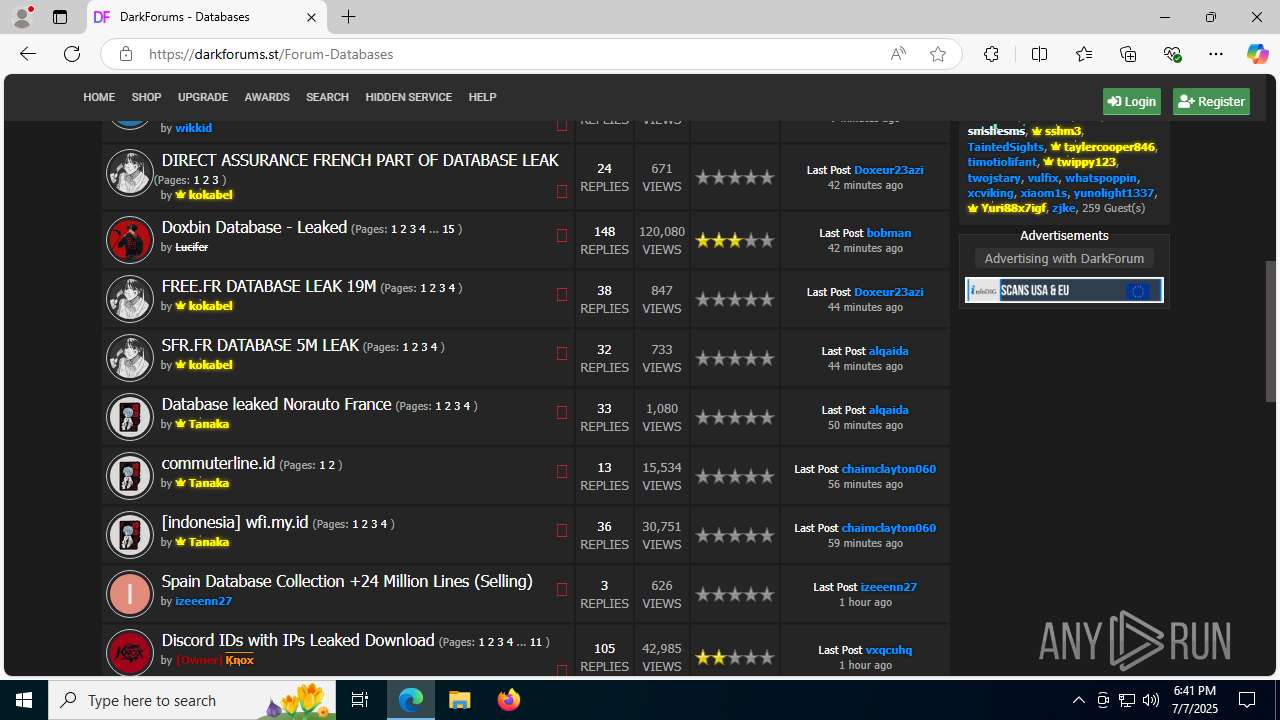The height and width of the screenshot is (720, 1280).
Task: Add page to favorites star icon
Action: [x=938, y=54]
